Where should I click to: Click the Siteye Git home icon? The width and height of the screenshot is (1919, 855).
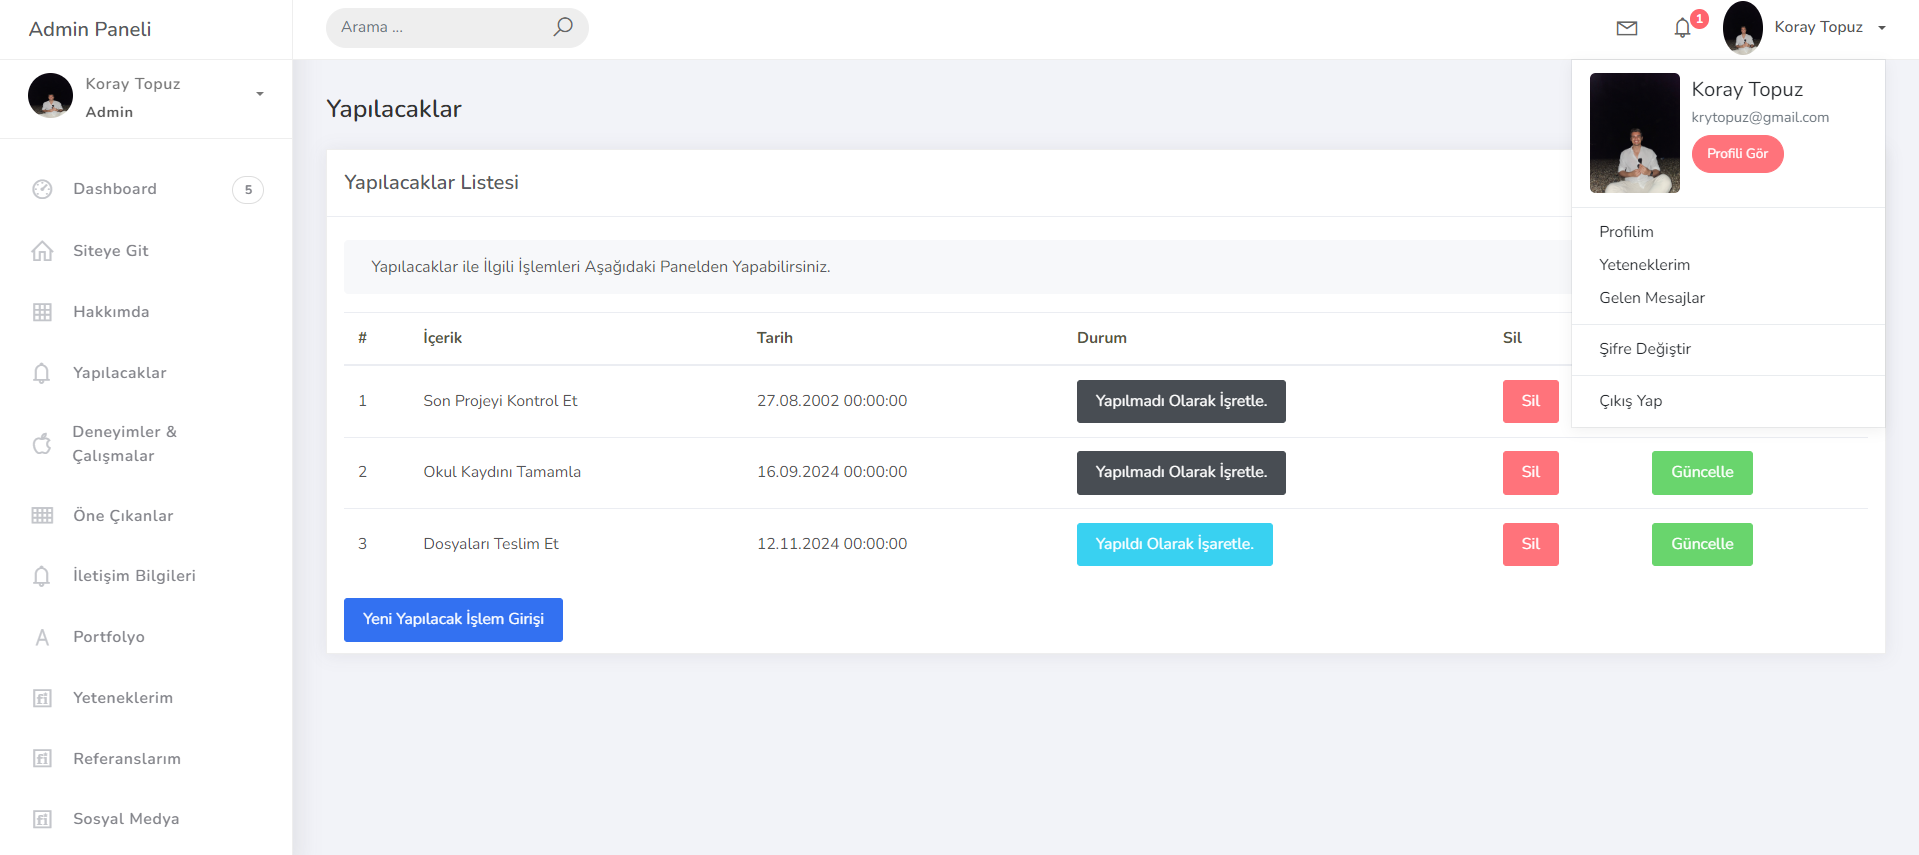point(42,251)
